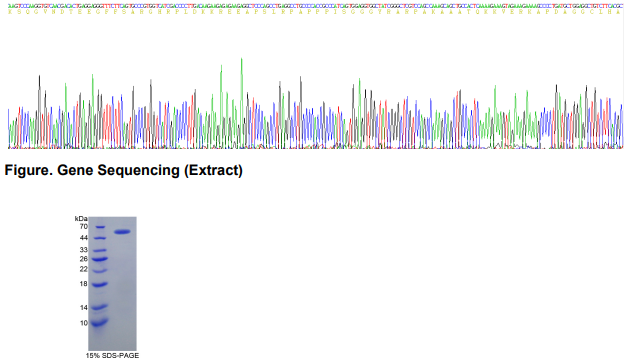Click the purified protein band in sample lane

[123, 232]
